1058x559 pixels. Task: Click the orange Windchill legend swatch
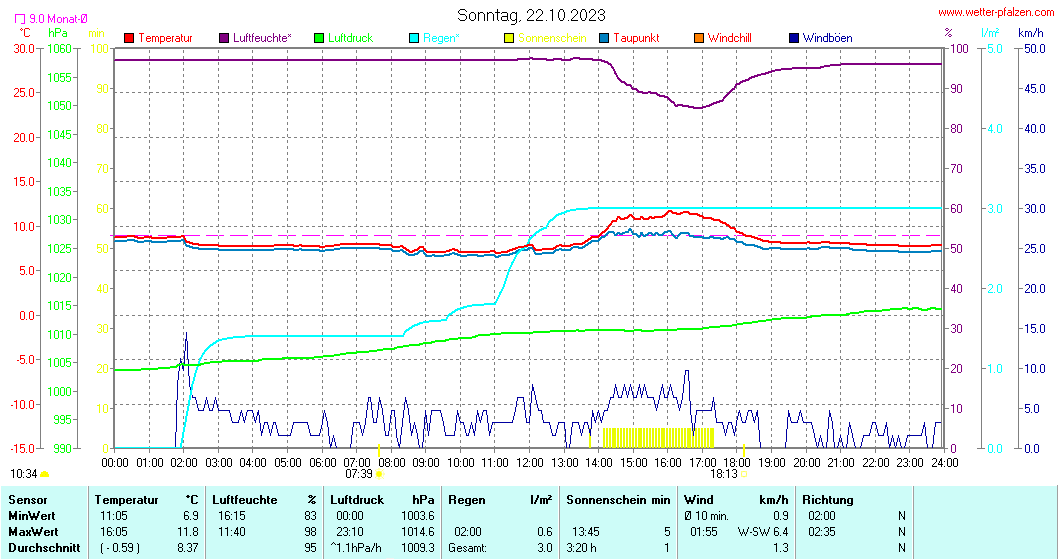[699, 38]
